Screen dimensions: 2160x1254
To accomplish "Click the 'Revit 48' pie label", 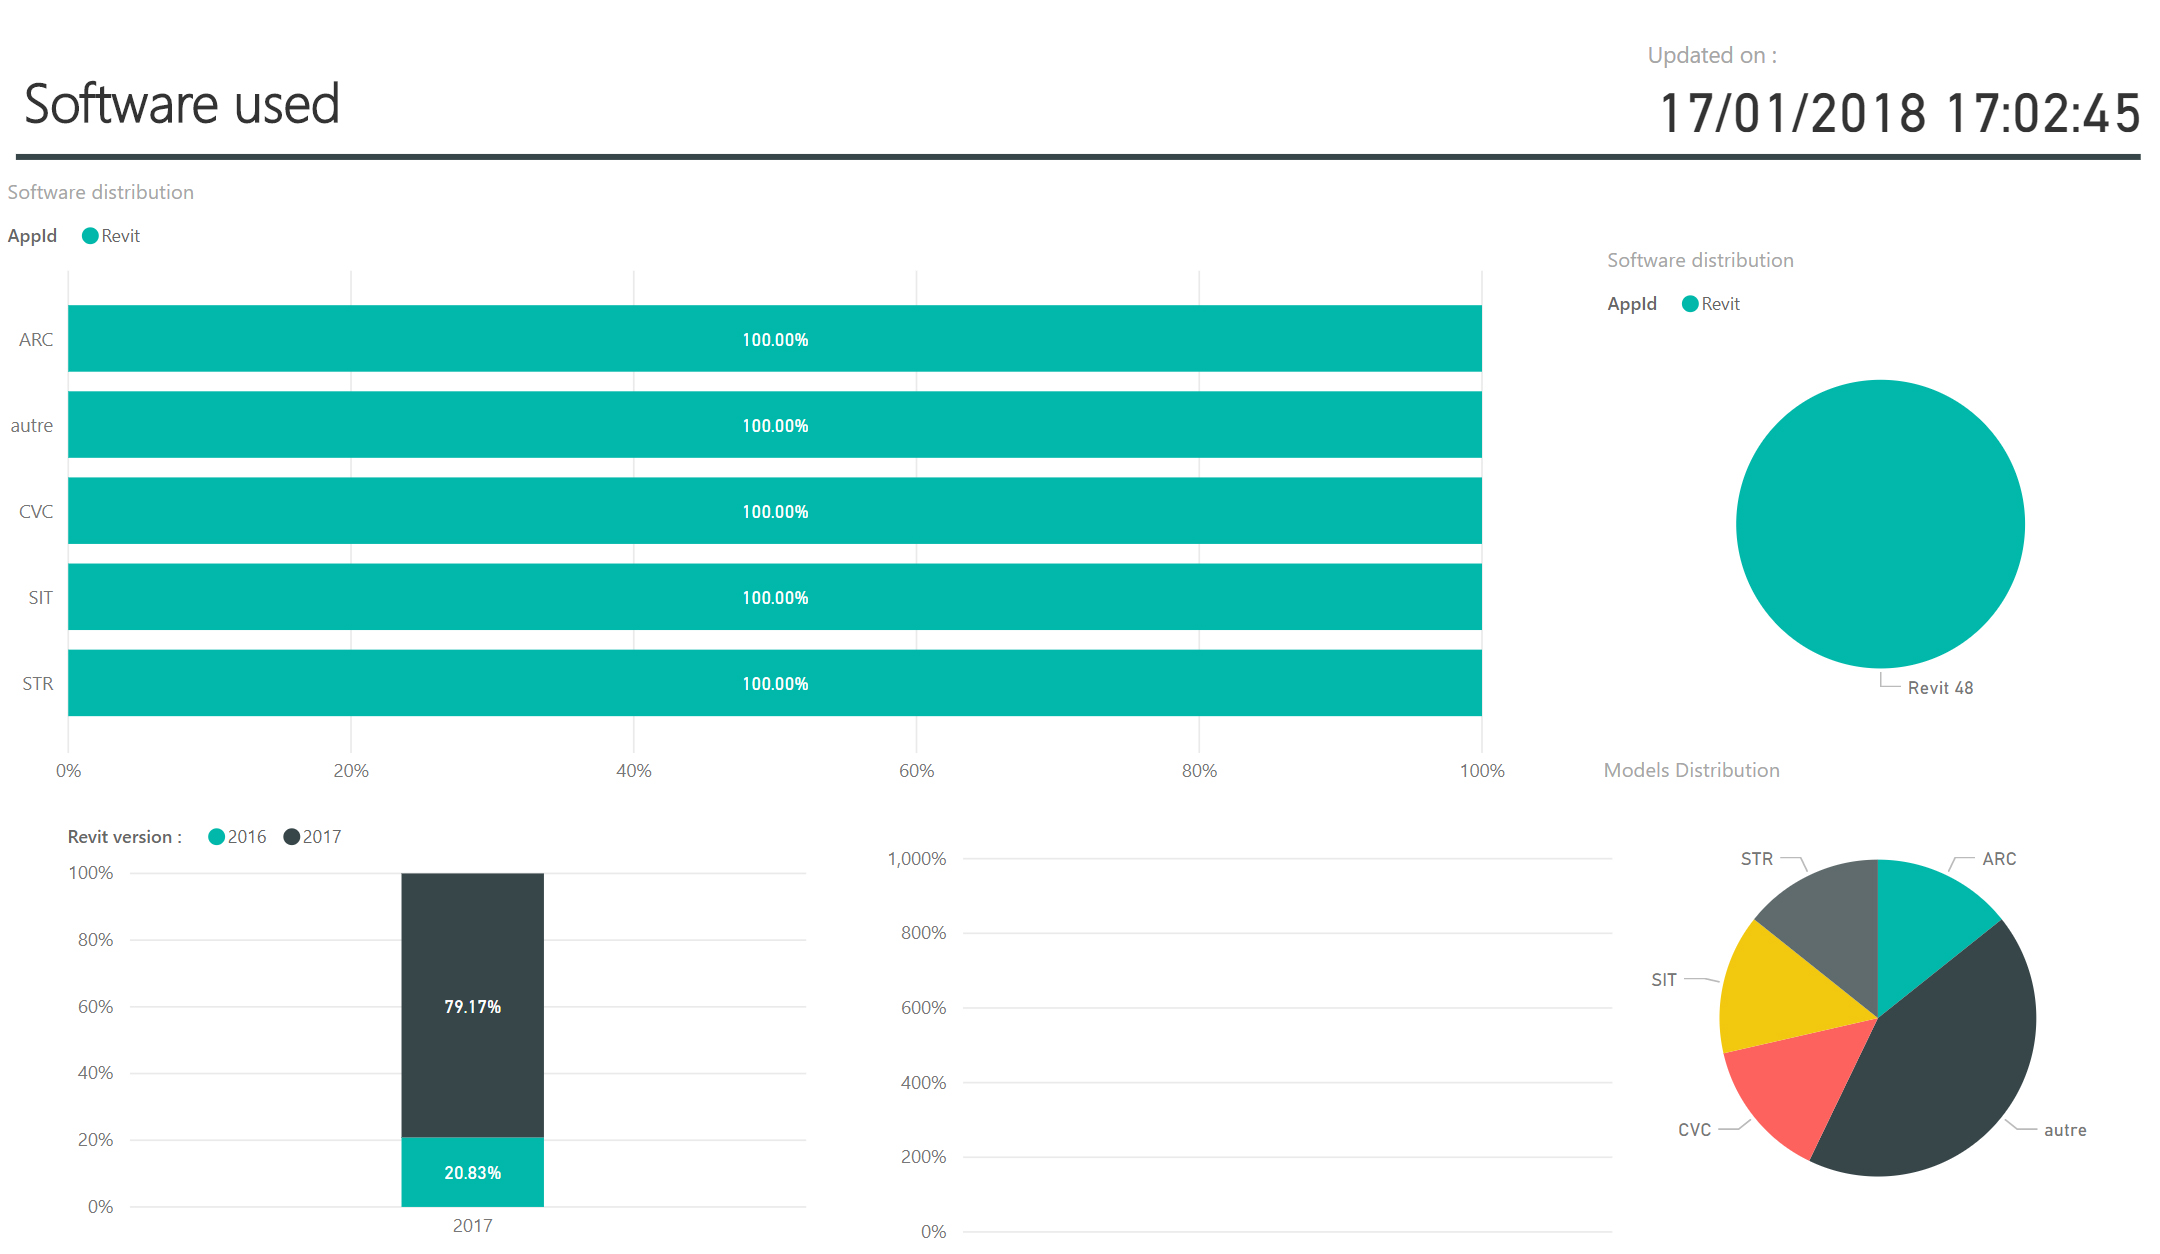I will (x=1940, y=688).
